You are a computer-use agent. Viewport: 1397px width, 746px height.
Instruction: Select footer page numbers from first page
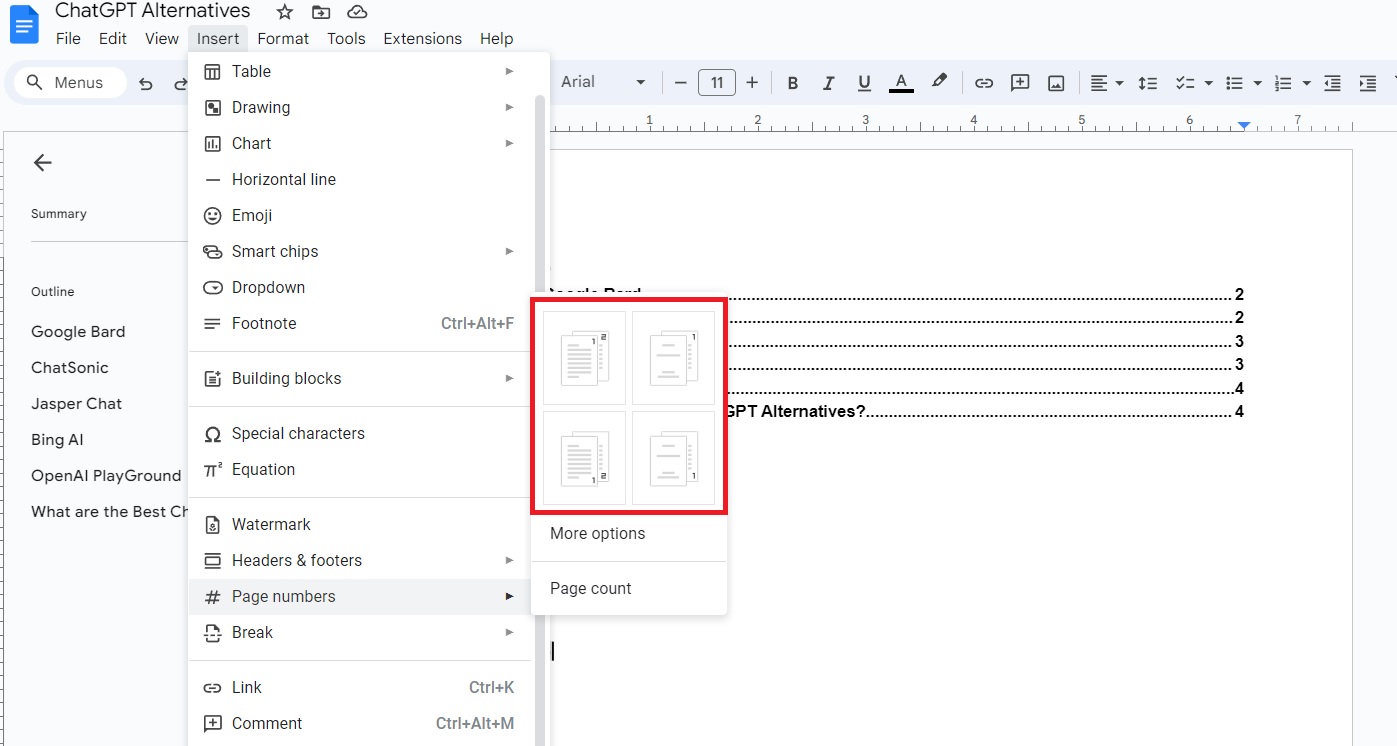tap(584, 458)
